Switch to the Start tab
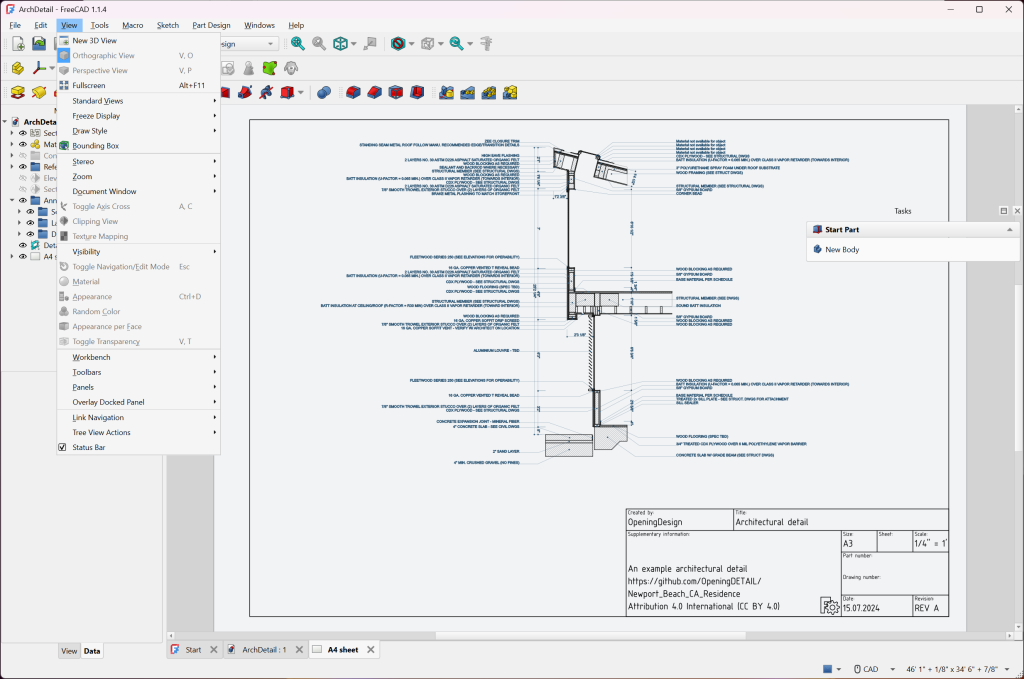This screenshot has height=679, width=1024. point(193,650)
